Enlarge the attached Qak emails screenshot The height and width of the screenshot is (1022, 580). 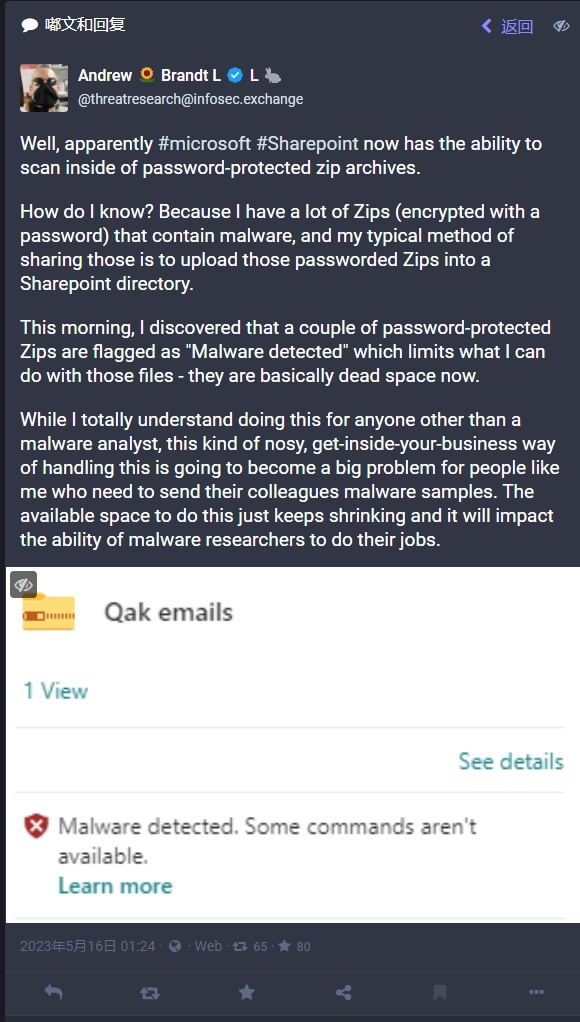pos(293,745)
